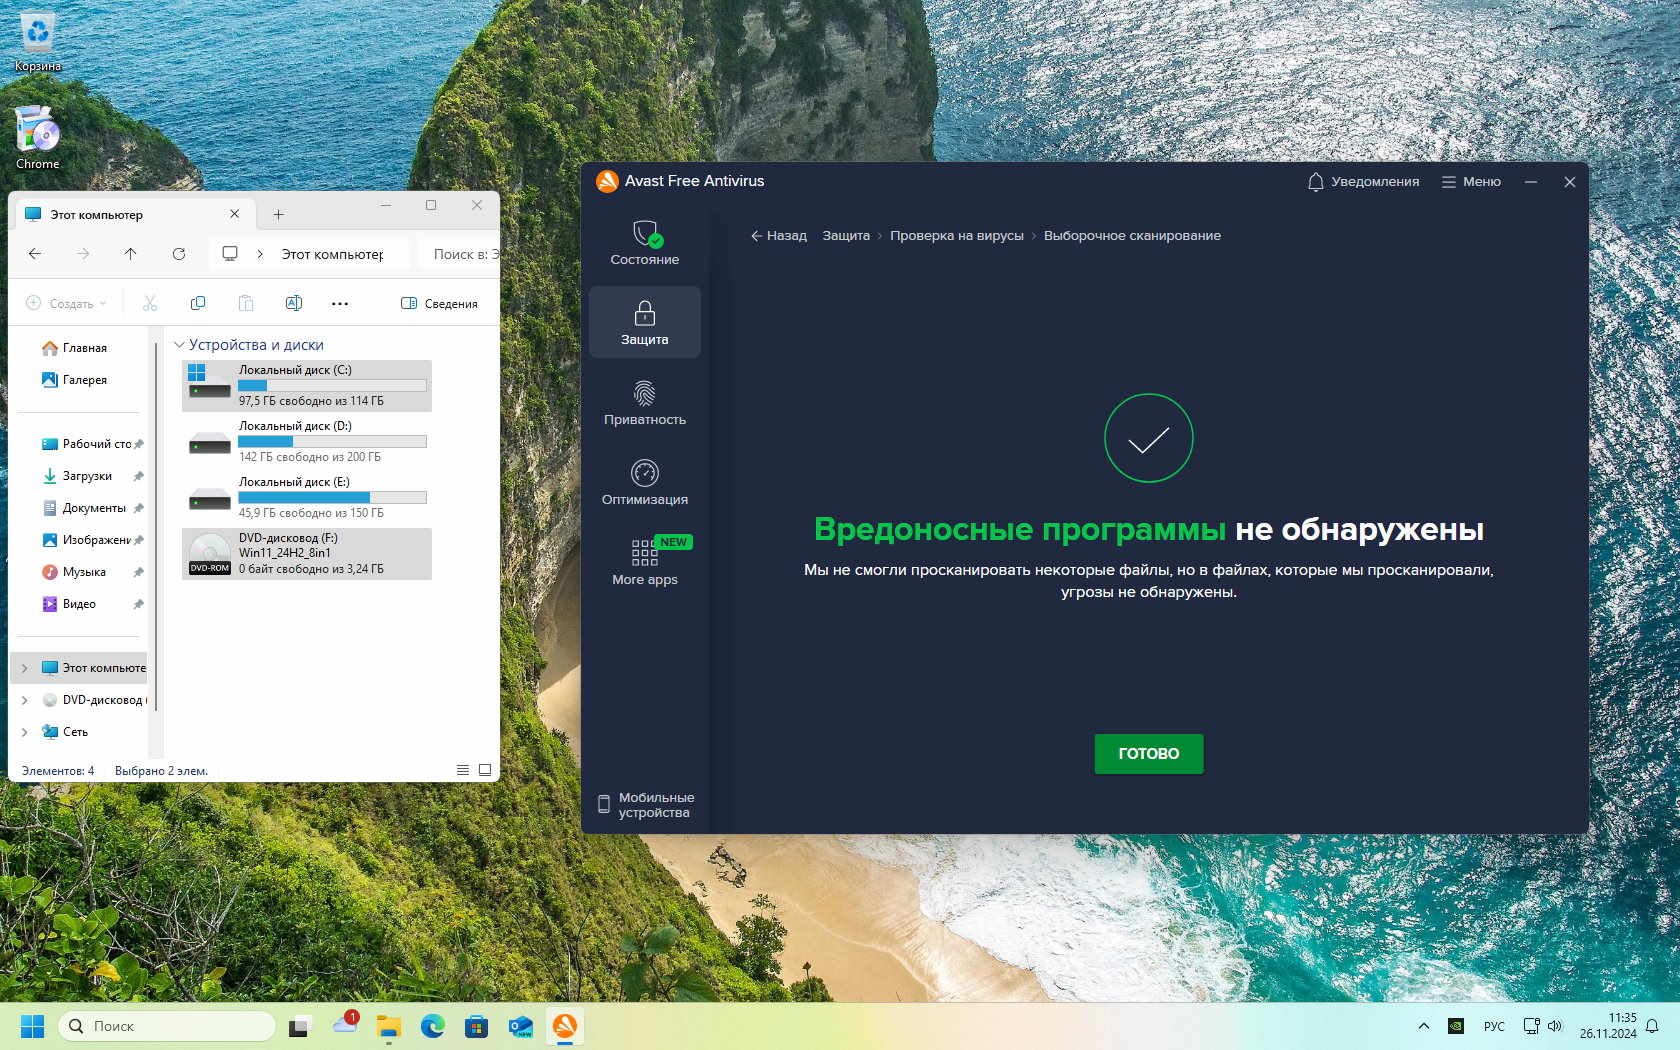Open Avast Уведомления bell
This screenshot has height=1050, width=1680.
(1363, 182)
